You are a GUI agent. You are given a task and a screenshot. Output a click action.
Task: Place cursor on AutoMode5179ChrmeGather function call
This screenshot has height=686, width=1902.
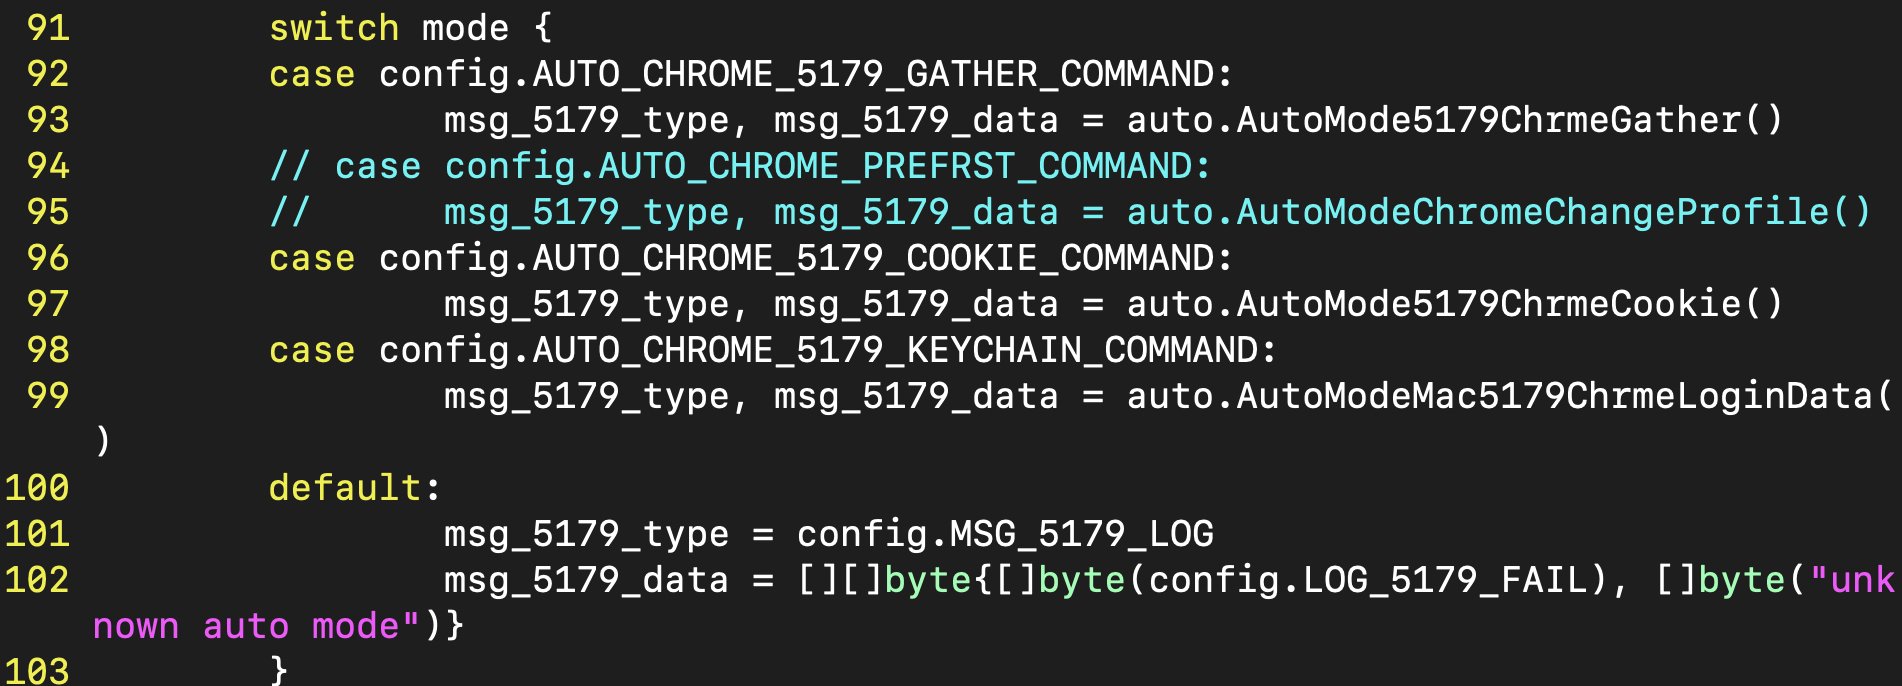(1487, 120)
